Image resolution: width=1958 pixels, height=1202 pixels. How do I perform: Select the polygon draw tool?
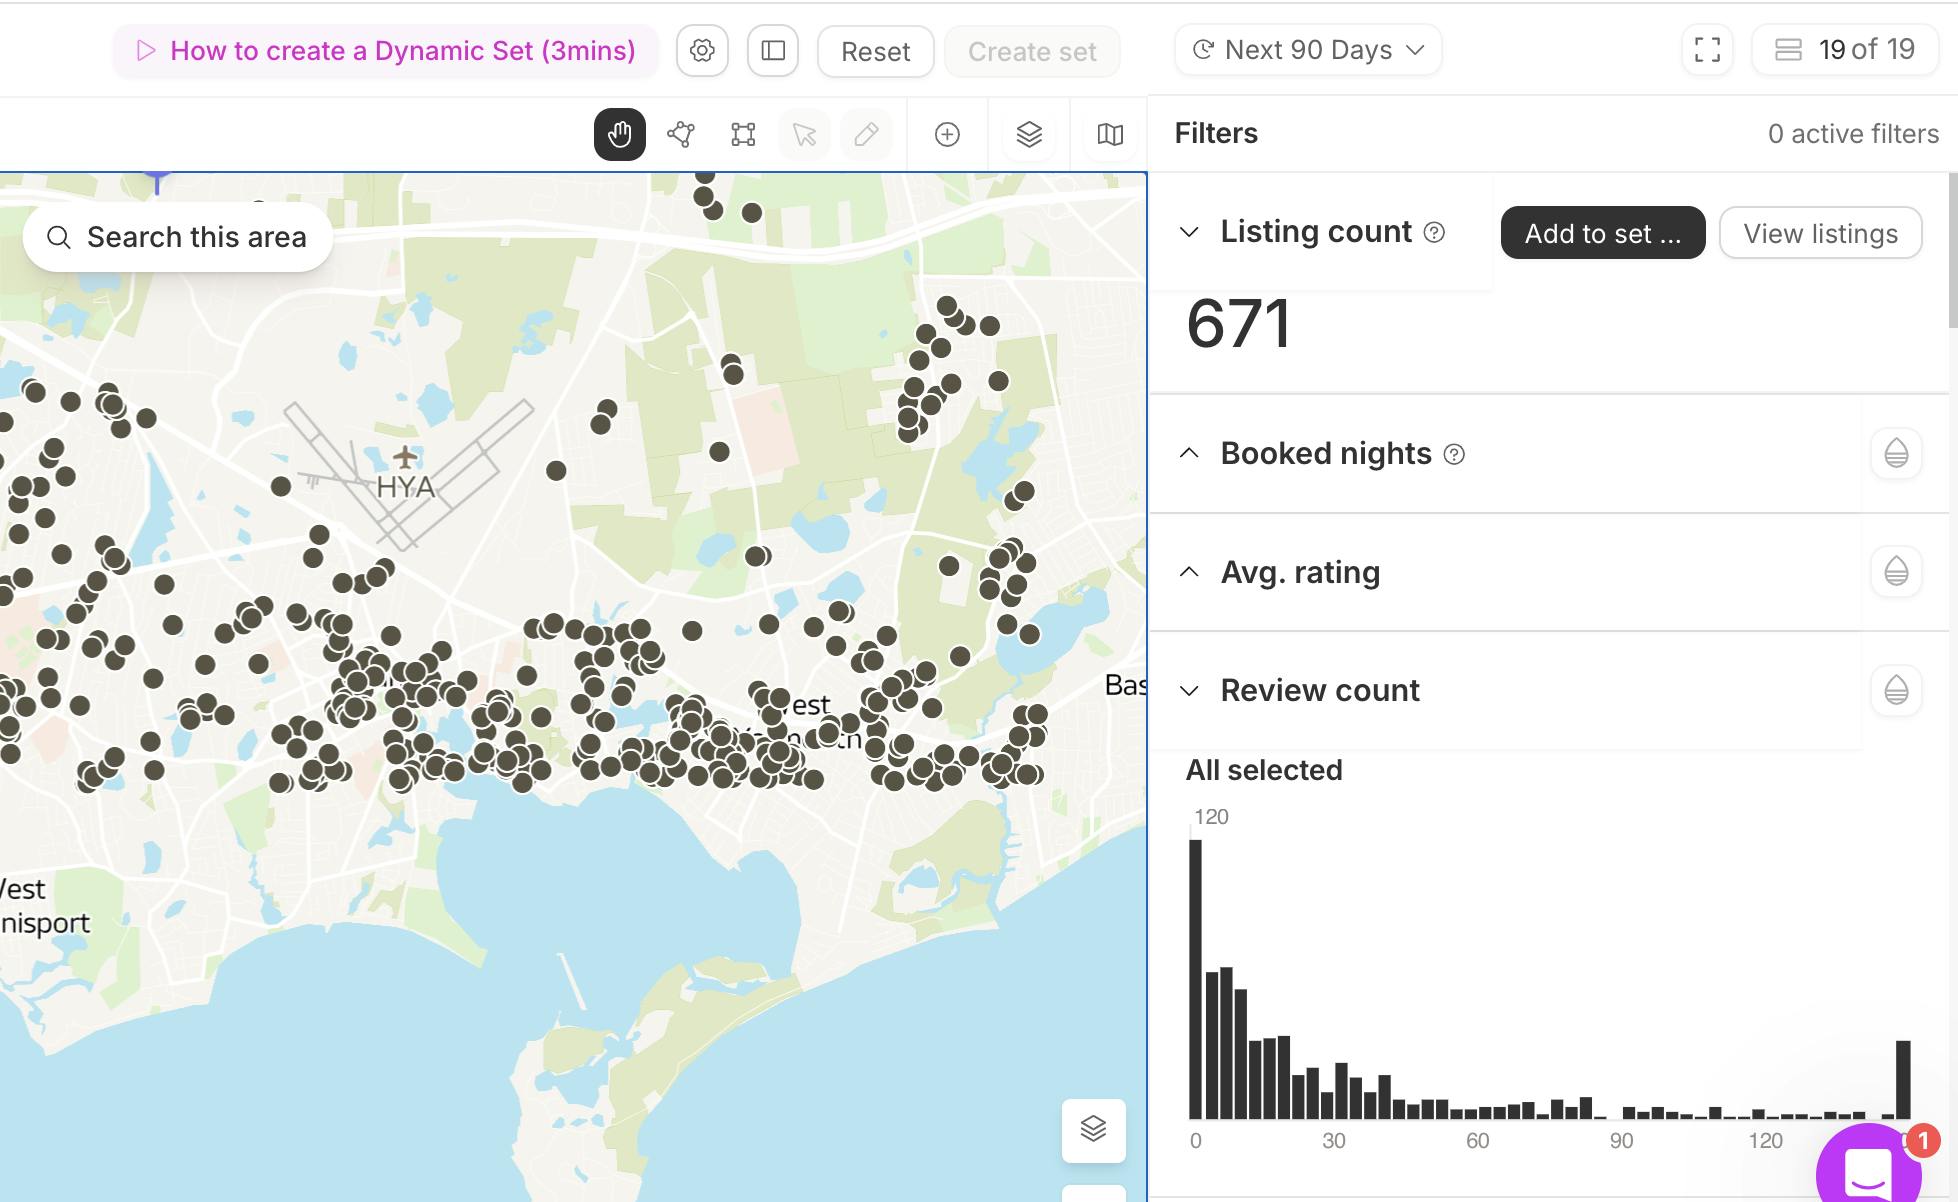681,134
